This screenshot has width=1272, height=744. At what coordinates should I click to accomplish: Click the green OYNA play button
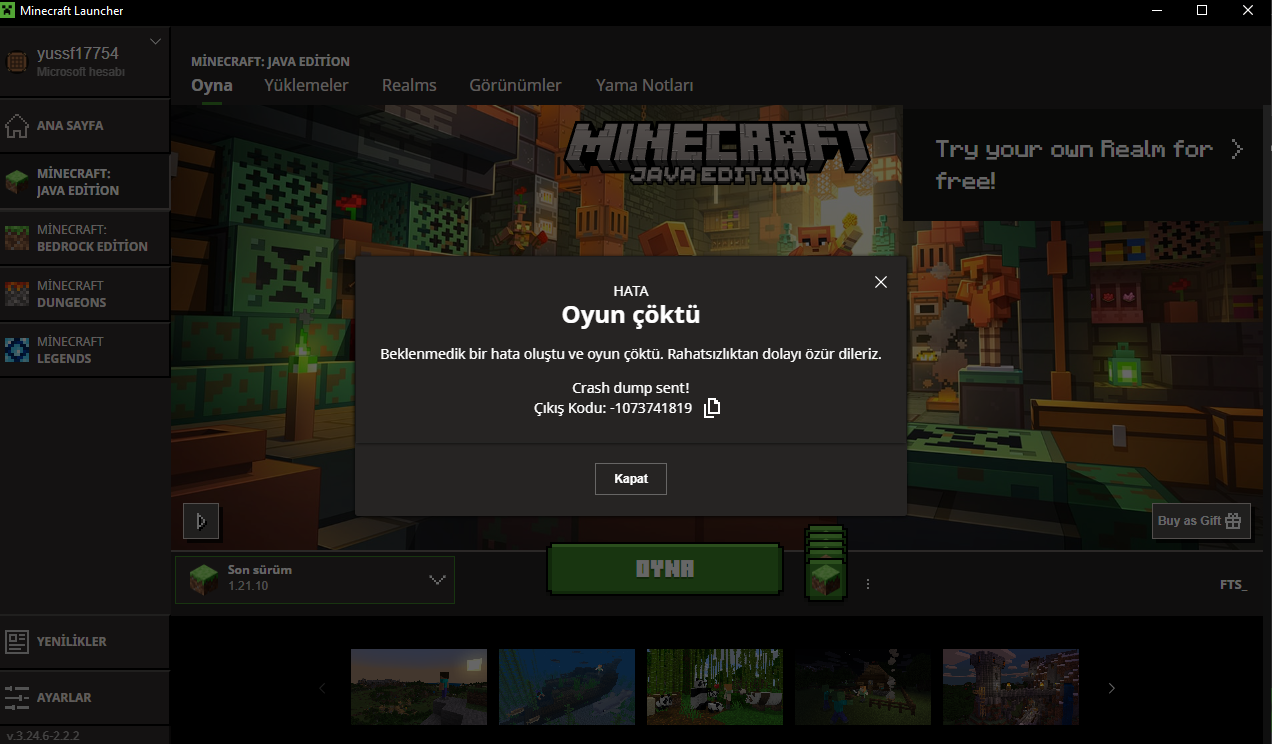coord(665,569)
